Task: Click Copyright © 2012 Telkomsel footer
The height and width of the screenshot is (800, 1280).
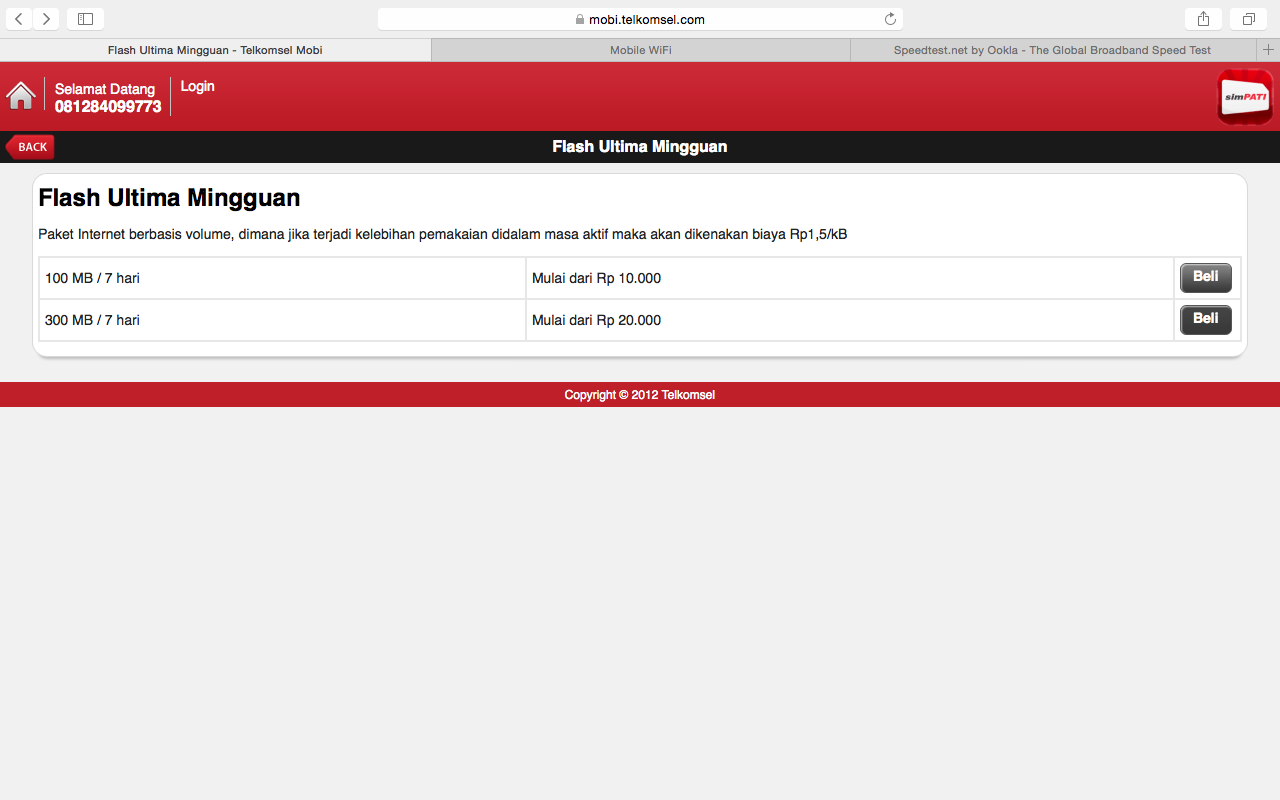Action: point(640,395)
